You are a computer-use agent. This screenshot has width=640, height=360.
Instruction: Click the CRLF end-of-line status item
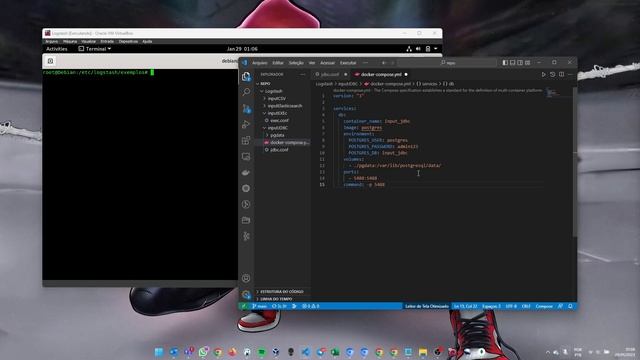click(x=526, y=306)
